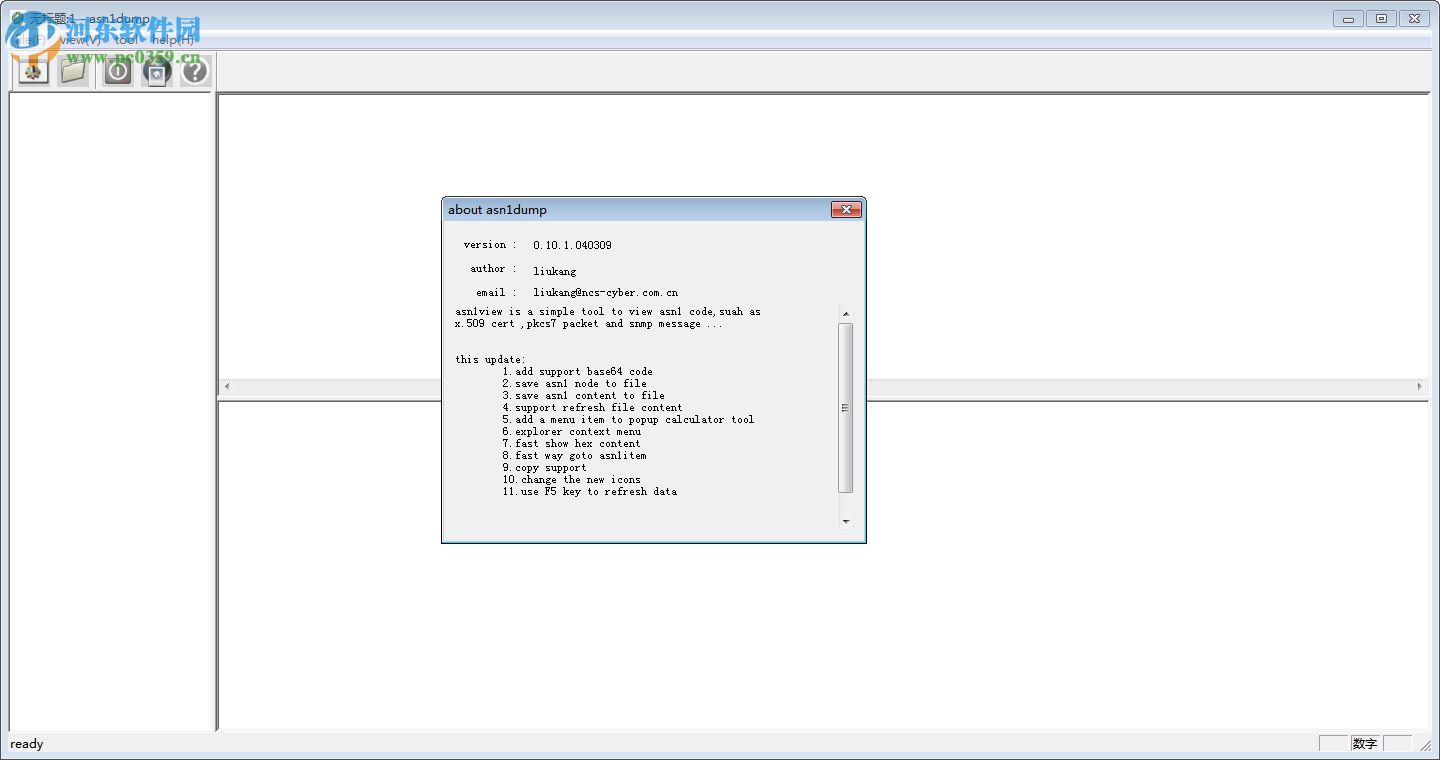Click the line '4.support refresh file content'
The height and width of the screenshot is (760, 1440).
point(592,408)
